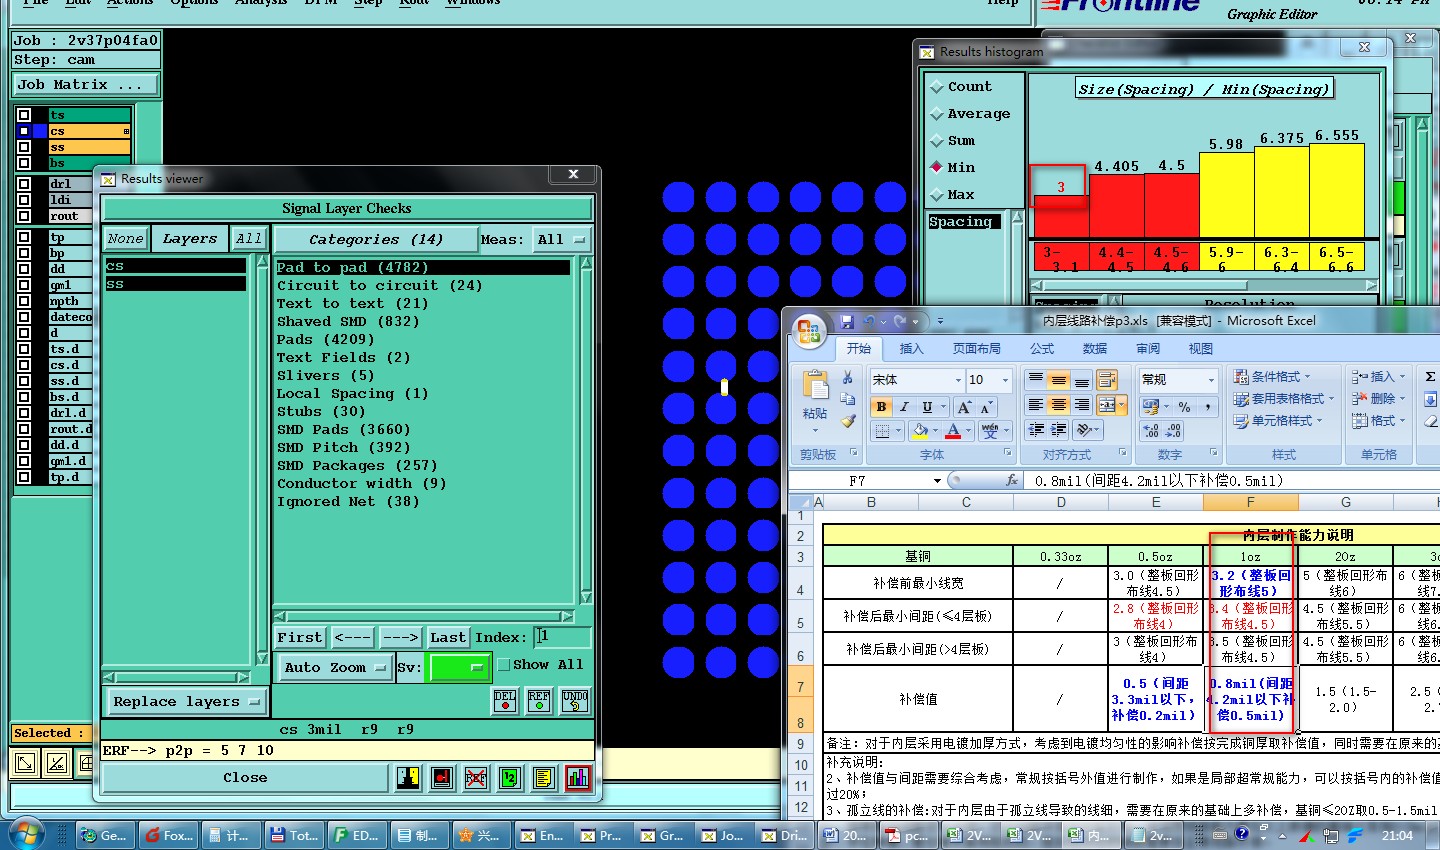The width and height of the screenshot is (1440, 850).
Task: Open Sv green color dropdown
Action: 459,667
